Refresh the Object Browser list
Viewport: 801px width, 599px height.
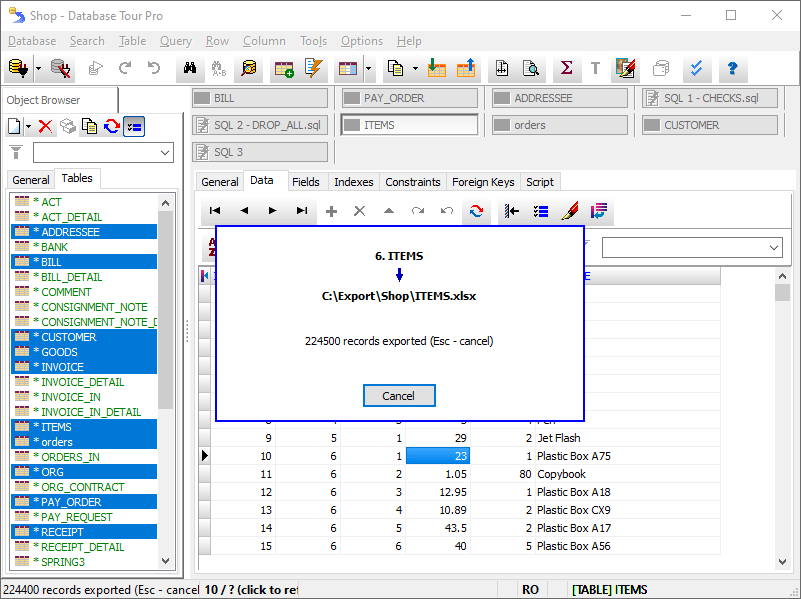pyautogui.click(x=111, y=126)
